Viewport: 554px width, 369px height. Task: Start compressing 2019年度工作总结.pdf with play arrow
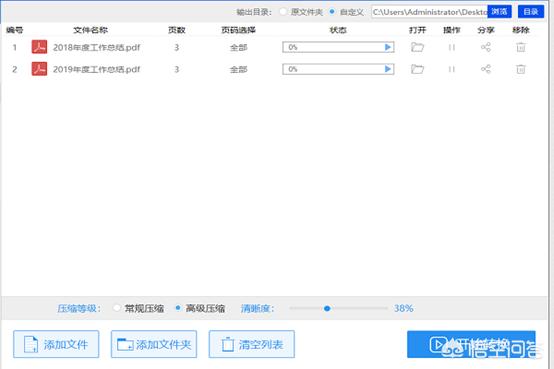coord(388,69)
